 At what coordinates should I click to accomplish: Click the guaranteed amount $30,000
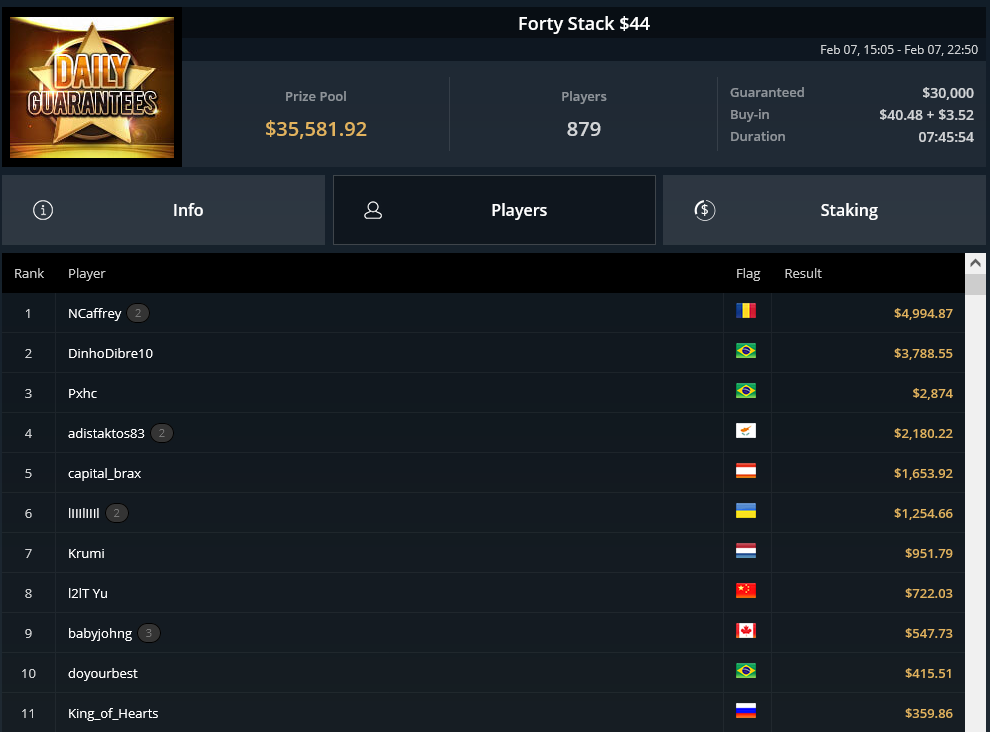948,93
